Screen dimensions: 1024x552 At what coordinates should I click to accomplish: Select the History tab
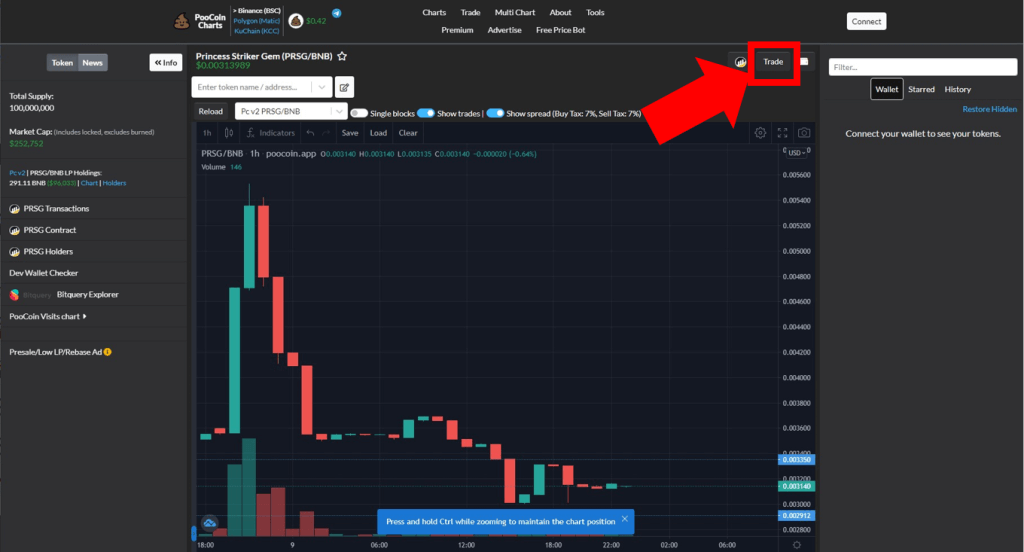coord(957,89)
